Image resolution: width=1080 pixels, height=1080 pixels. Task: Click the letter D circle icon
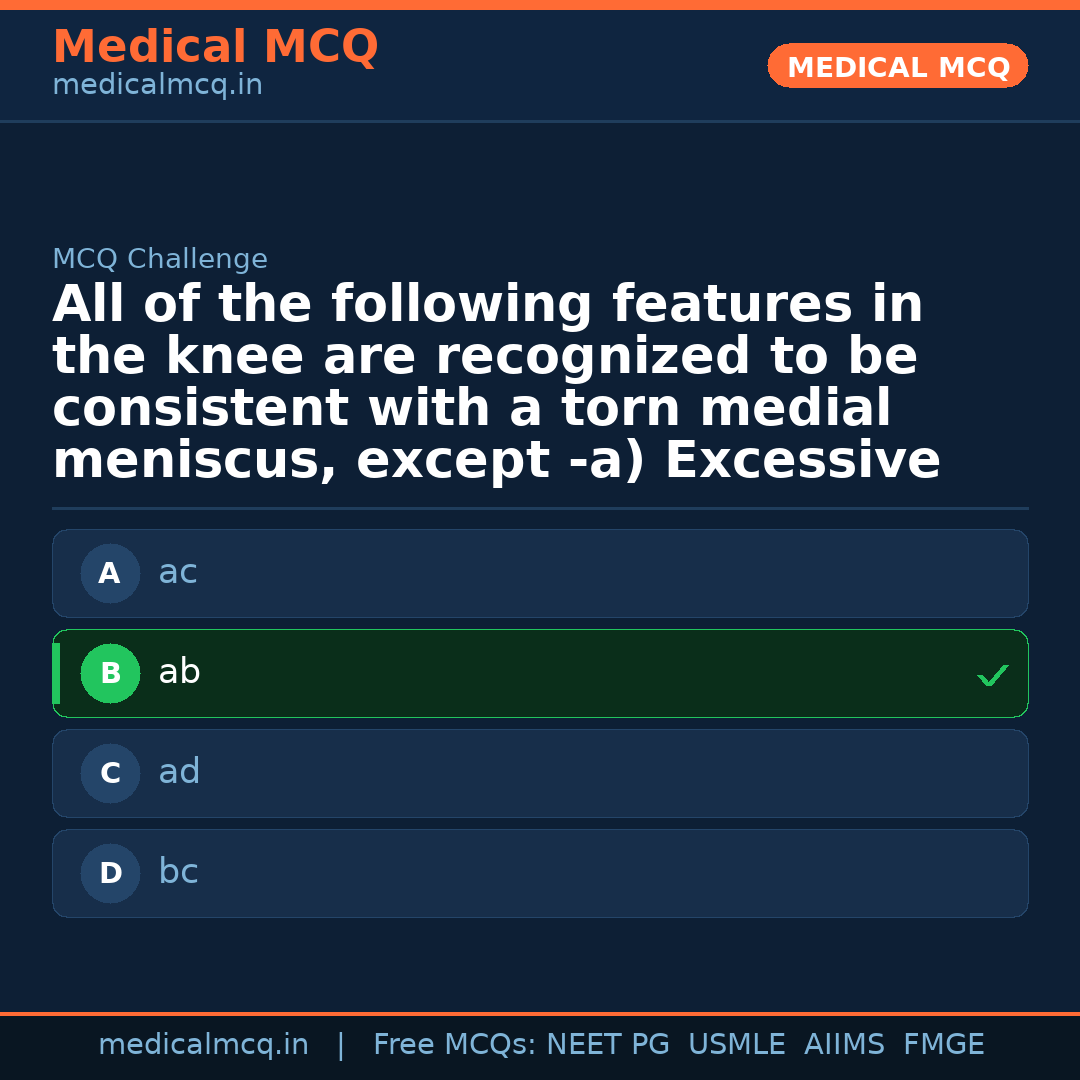tap(110, 873)
